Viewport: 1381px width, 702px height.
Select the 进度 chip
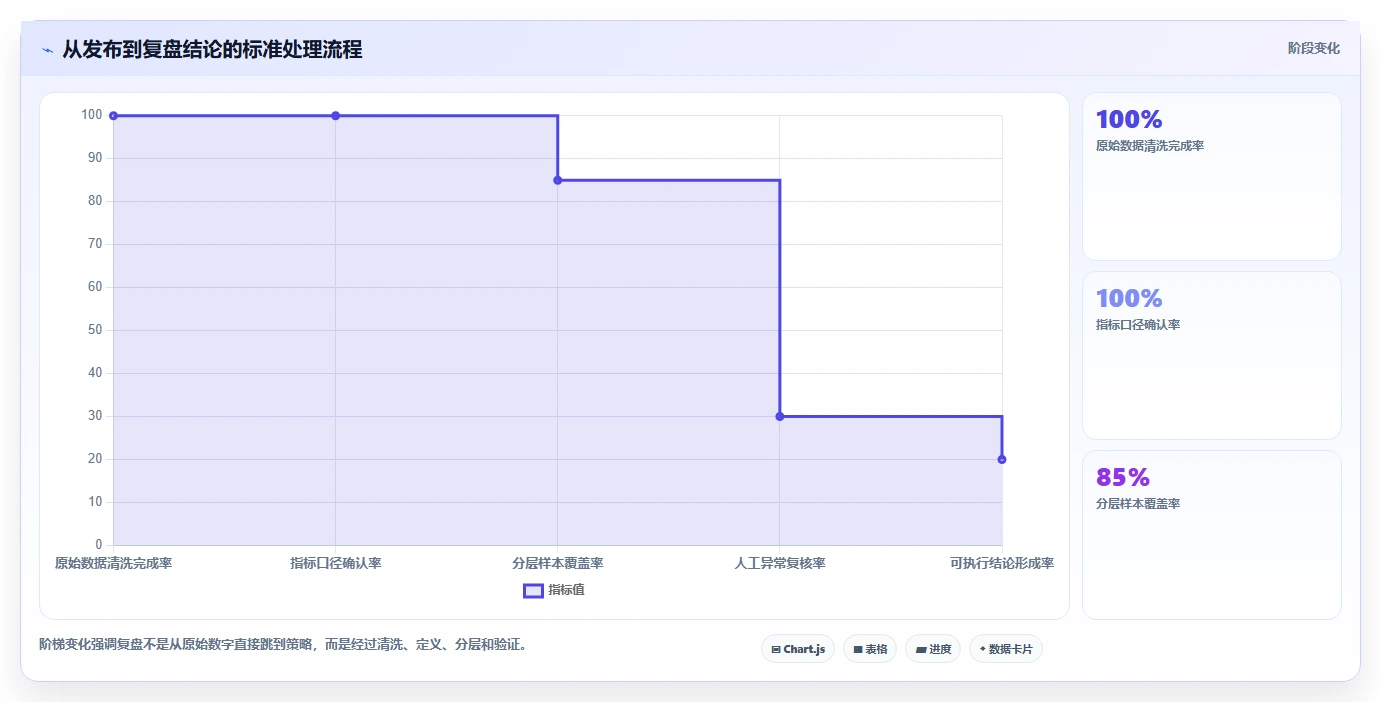pyautogui.click(x=933, y=649)
